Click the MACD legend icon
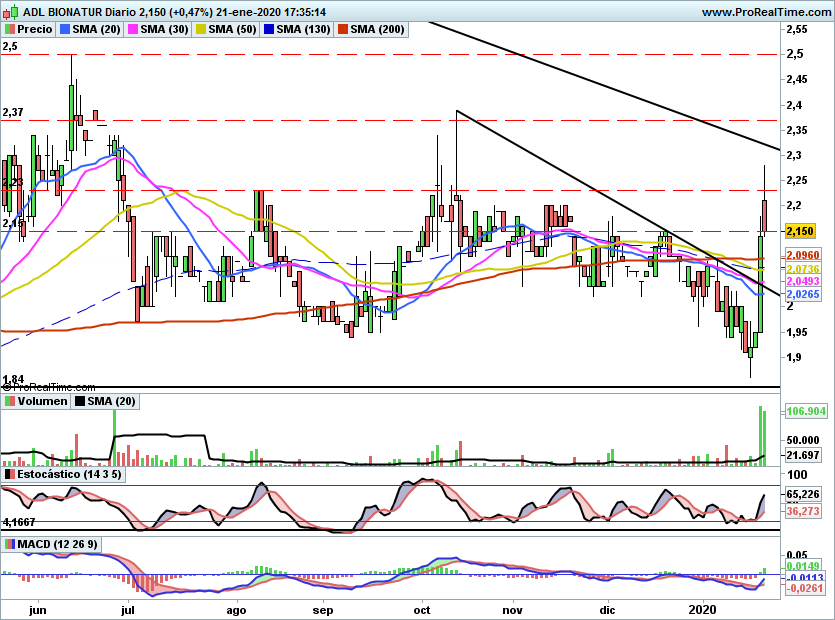This screenshot has width=835, height=620. pos(9,544)
